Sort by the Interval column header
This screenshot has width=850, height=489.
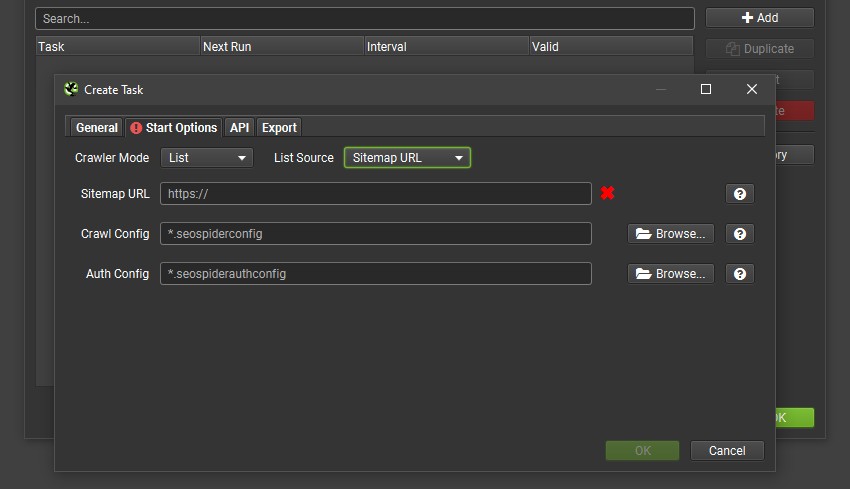[x=447, y=47]
